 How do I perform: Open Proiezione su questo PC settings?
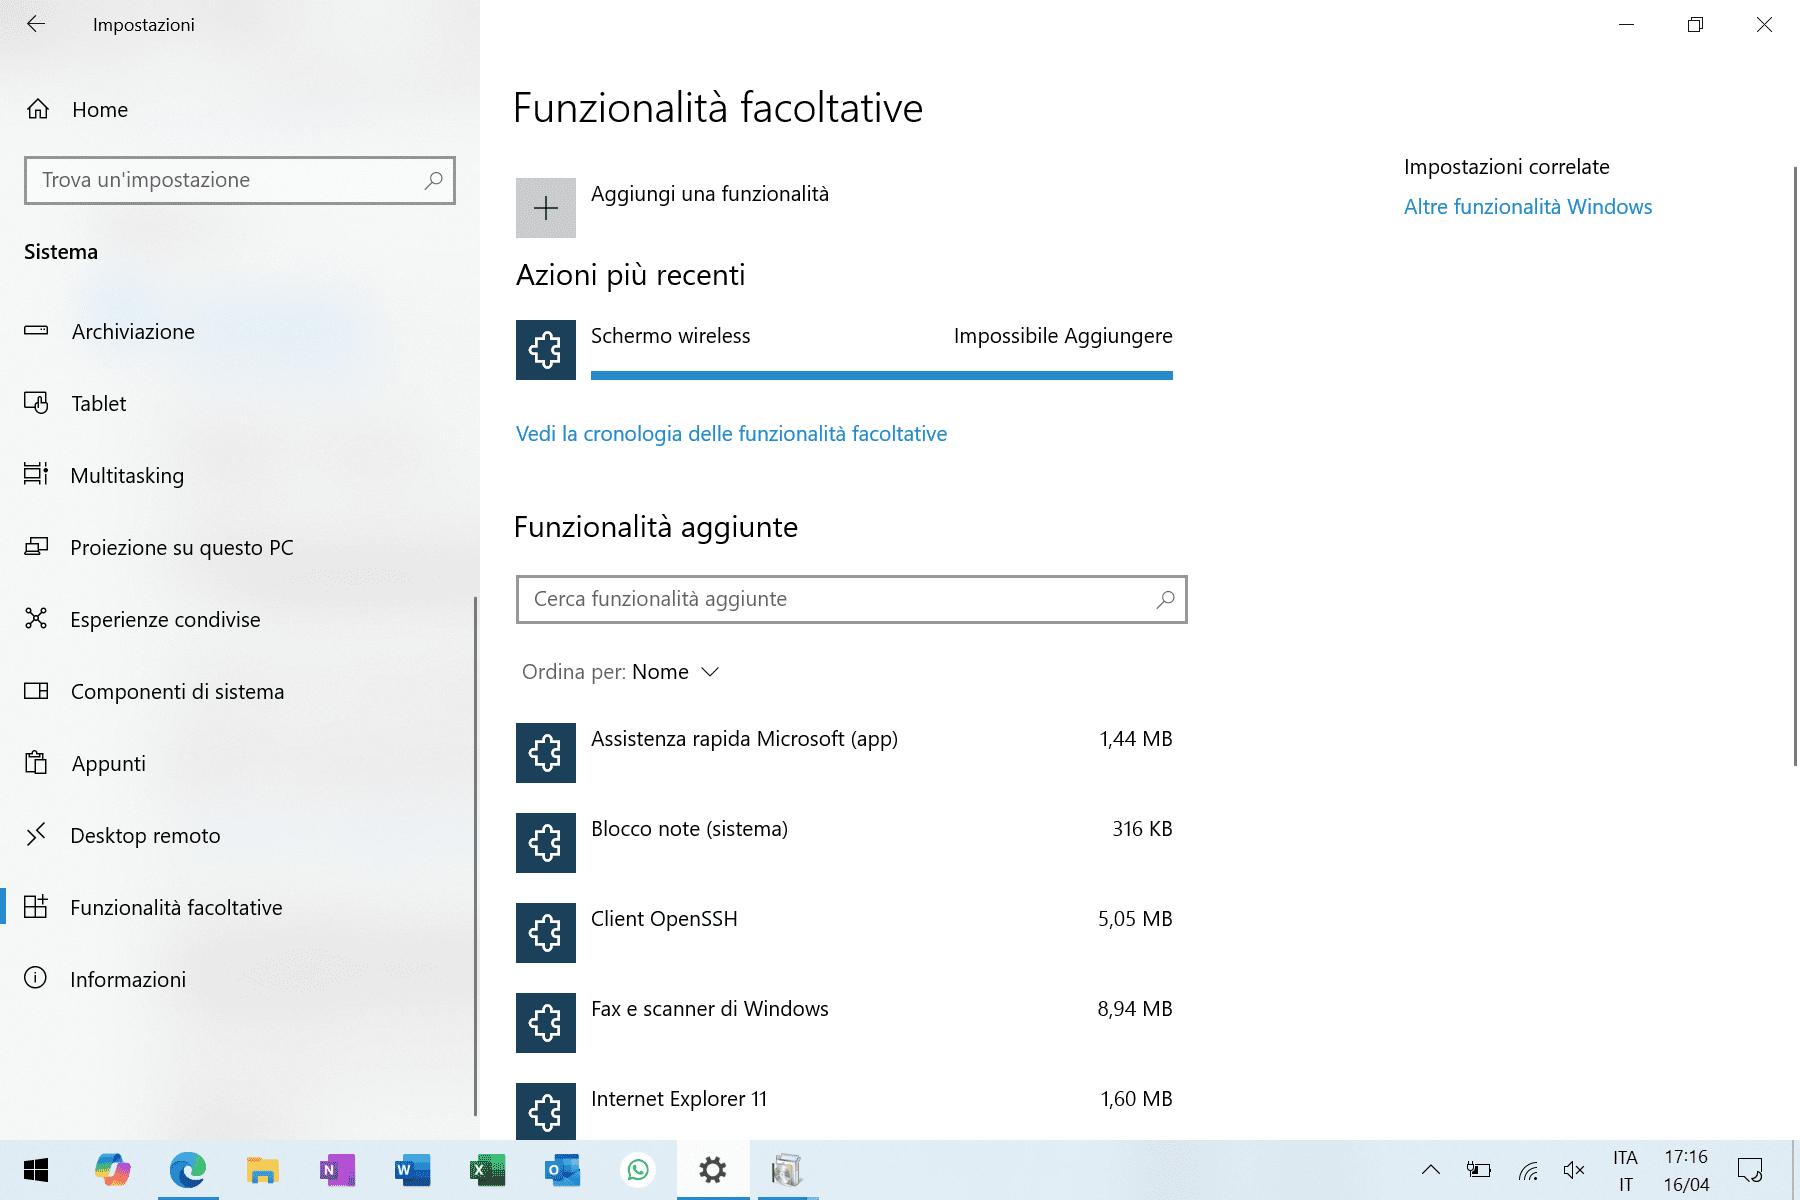[181, 547]
